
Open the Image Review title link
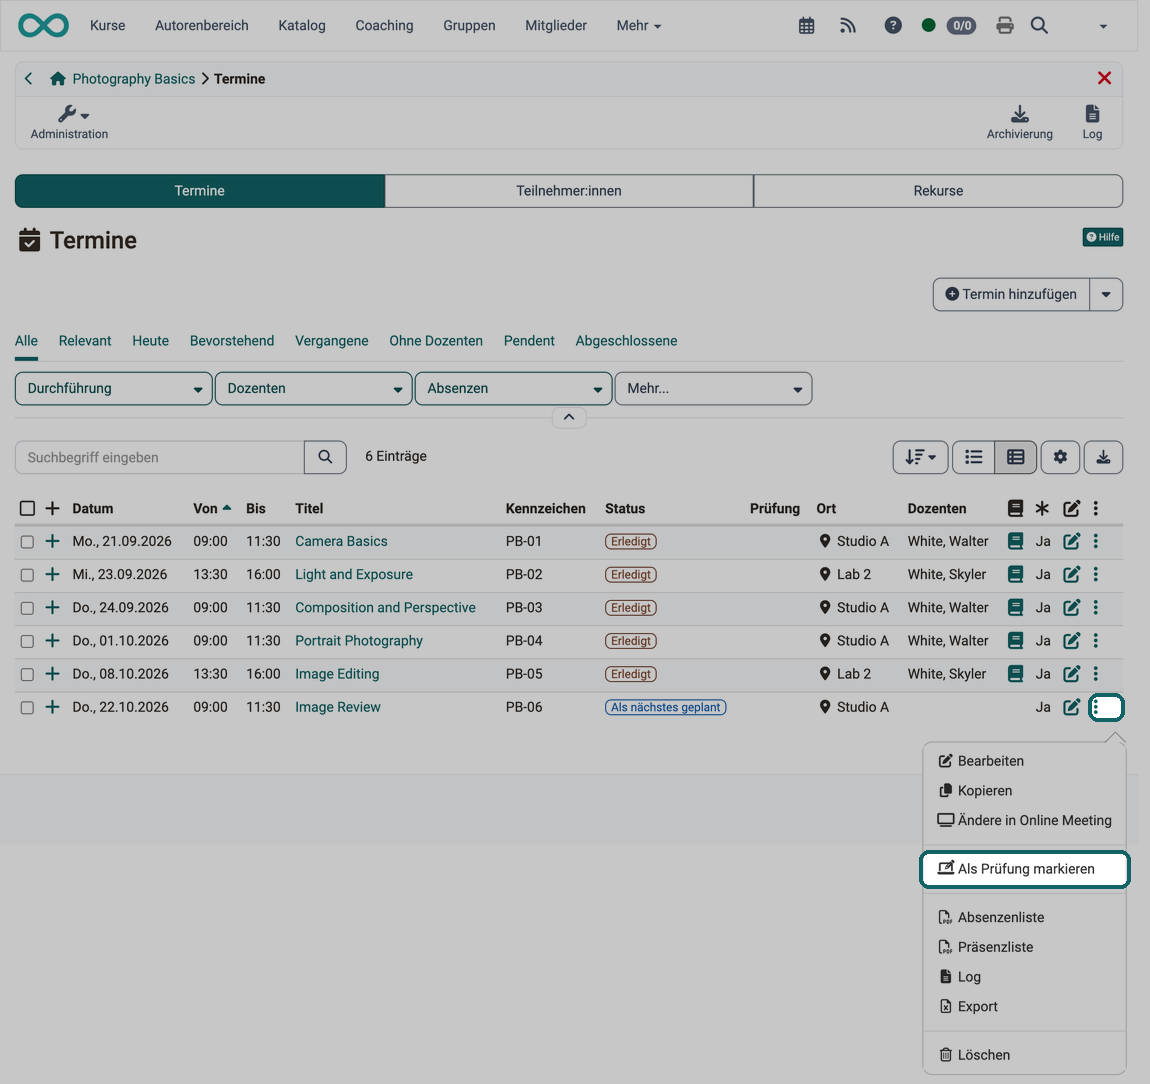pyautogui.click(x=337, y=707)
